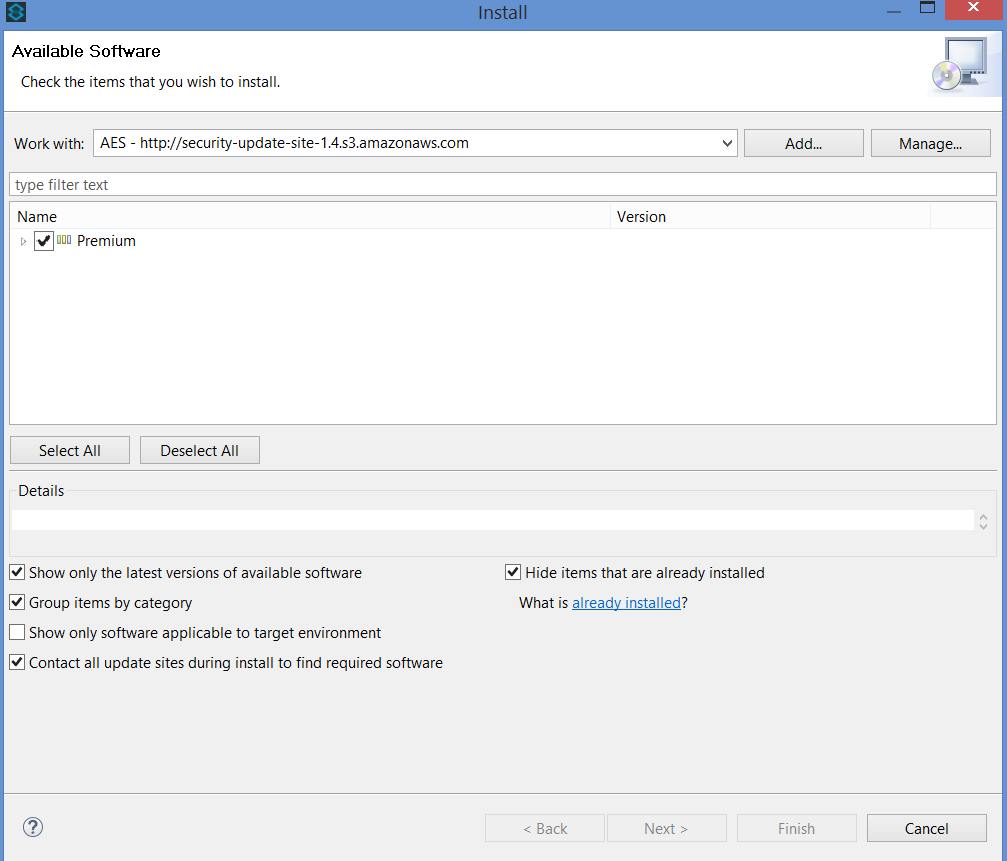The width and height of the screenshot is (1007, 861).
Task: Enable Show only software applicable to target
Action: [17, 633]
